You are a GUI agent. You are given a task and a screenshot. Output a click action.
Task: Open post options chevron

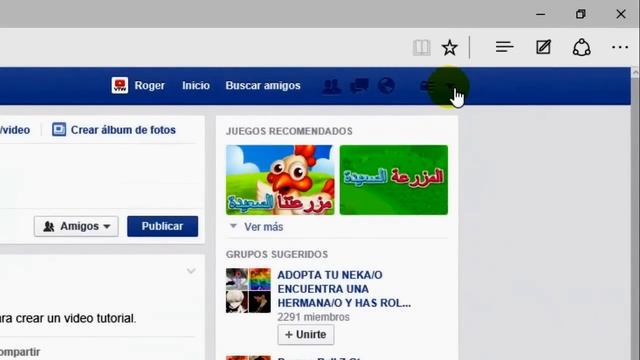(x=191, y=271)
